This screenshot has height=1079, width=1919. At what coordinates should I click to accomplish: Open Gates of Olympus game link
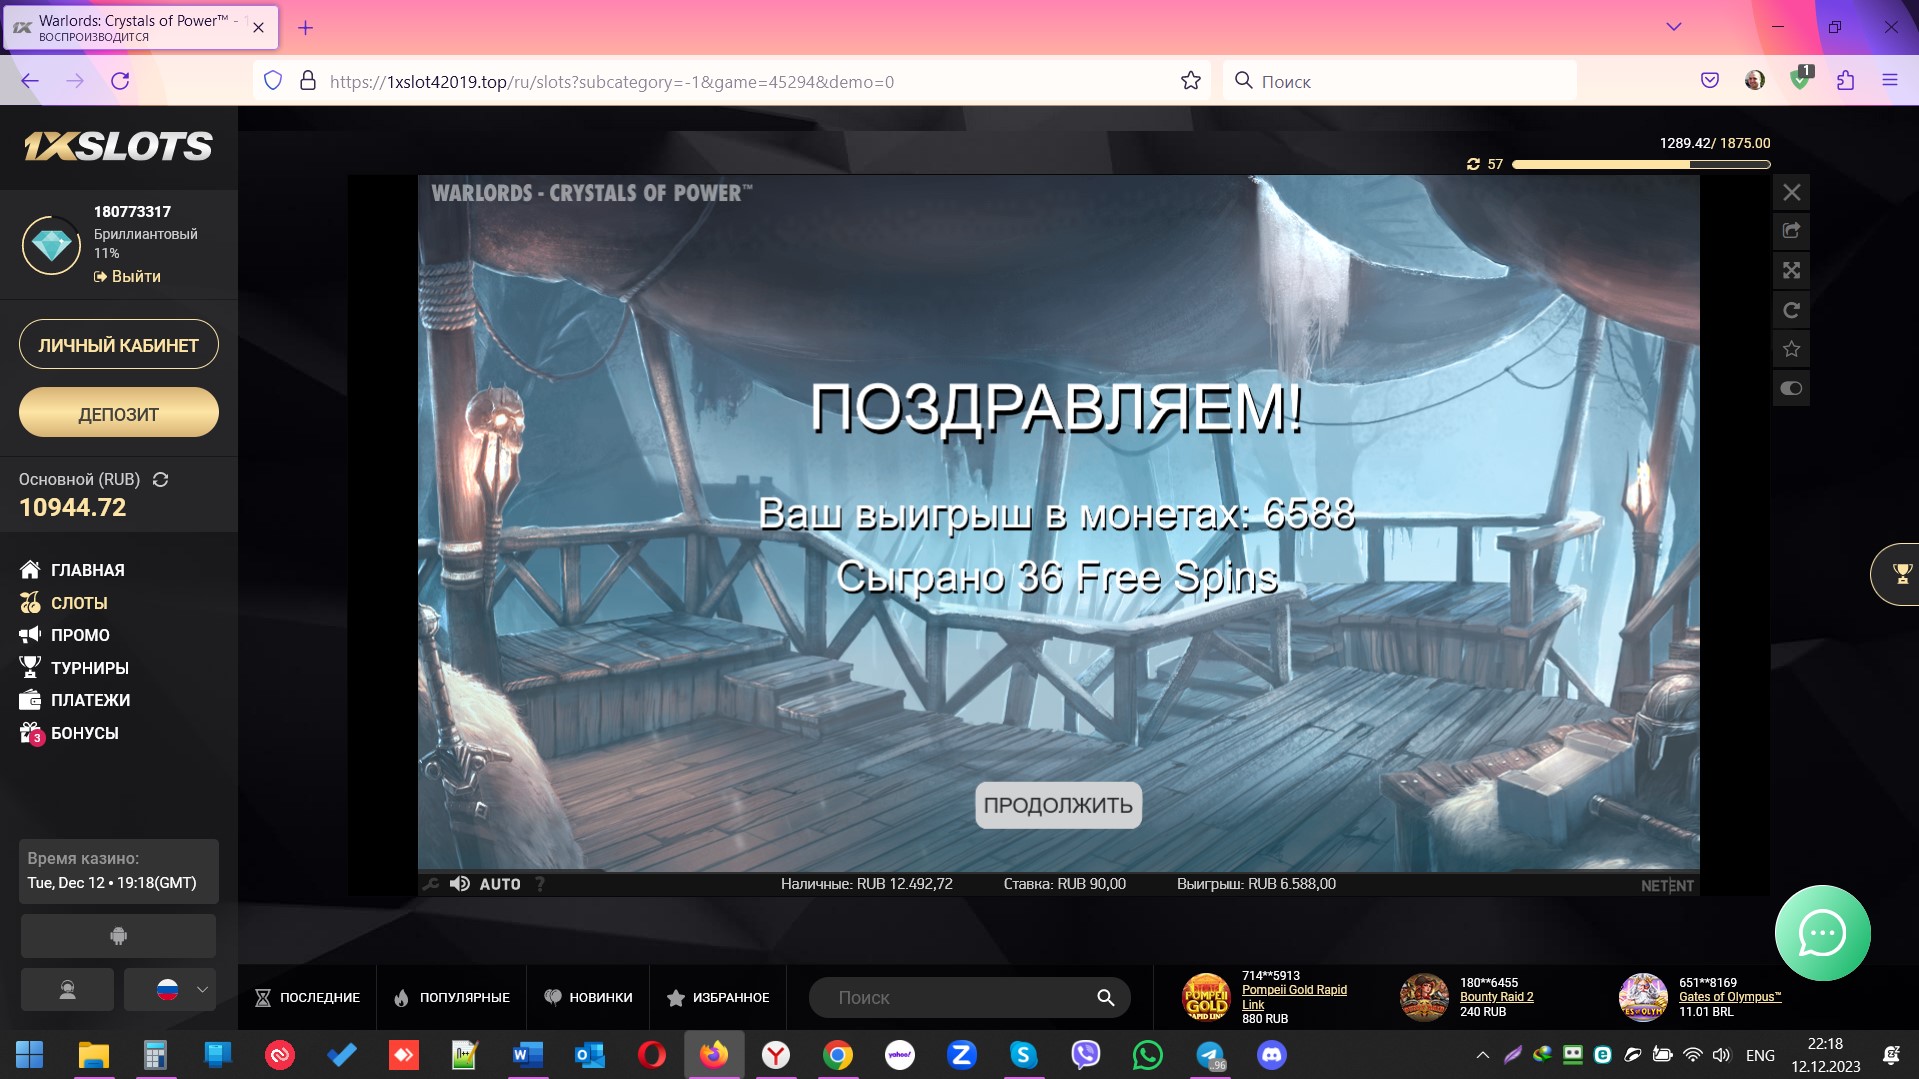coord(1730,997)
